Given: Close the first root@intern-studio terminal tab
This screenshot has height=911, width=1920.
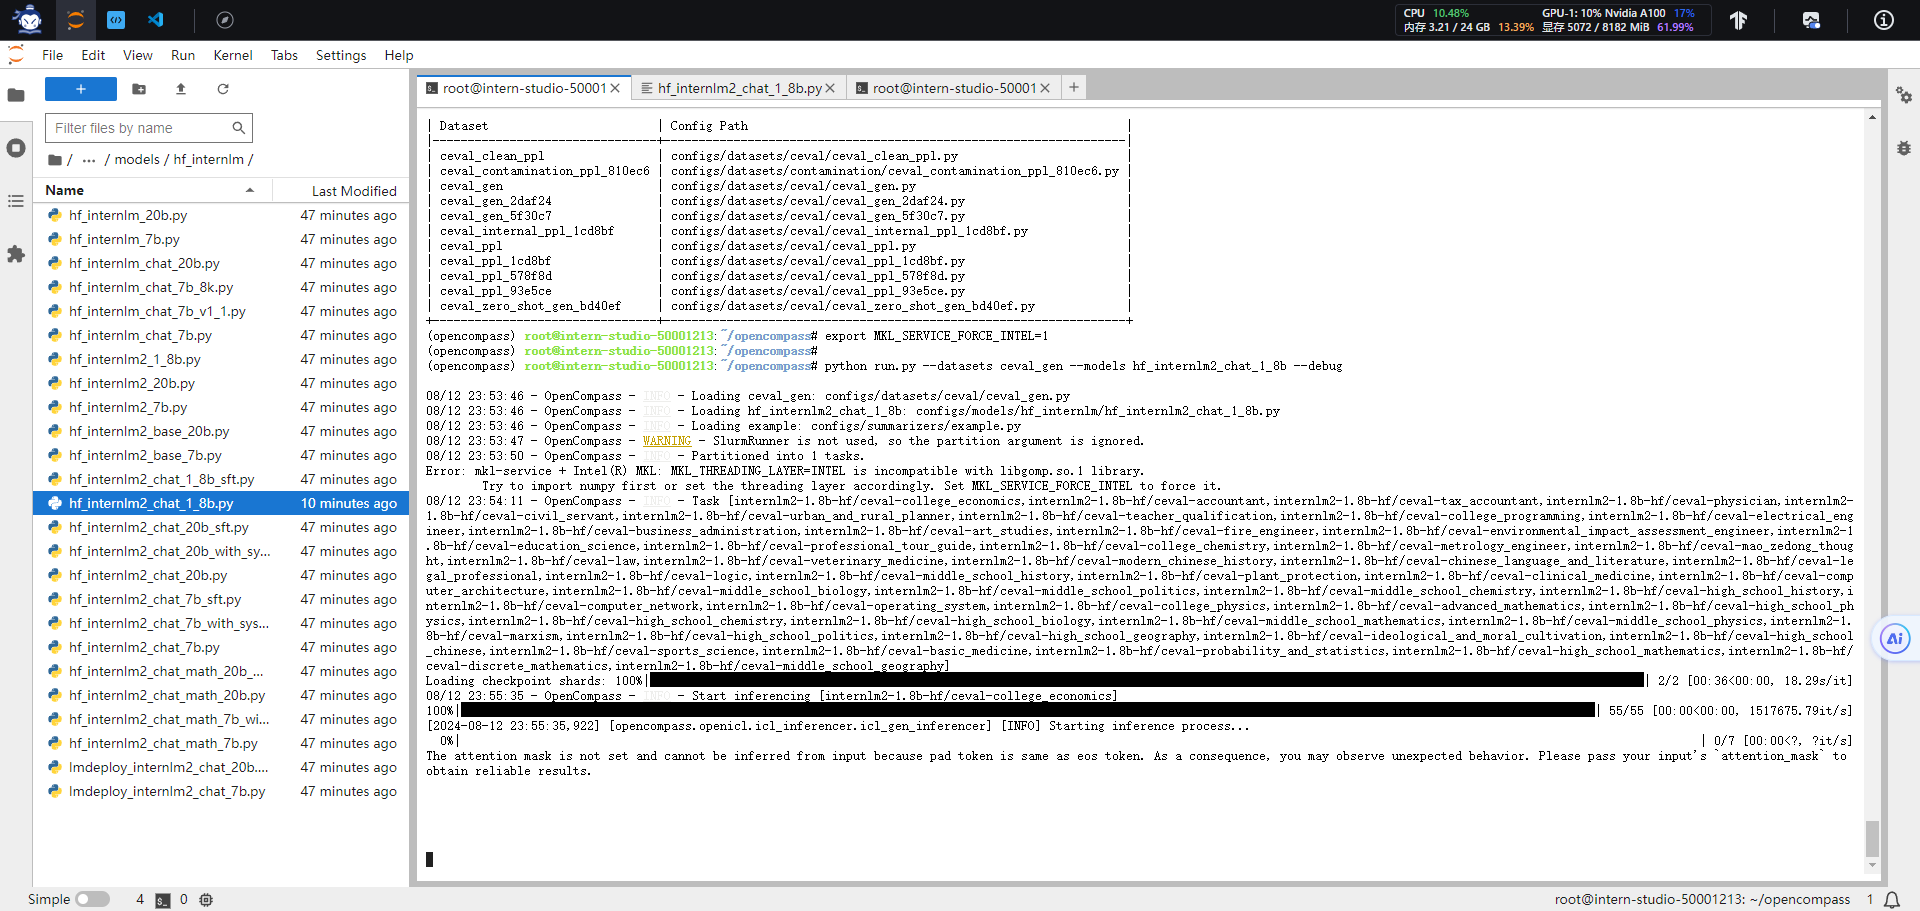Looking at the screenshot, I should click(x=615, y=88).
